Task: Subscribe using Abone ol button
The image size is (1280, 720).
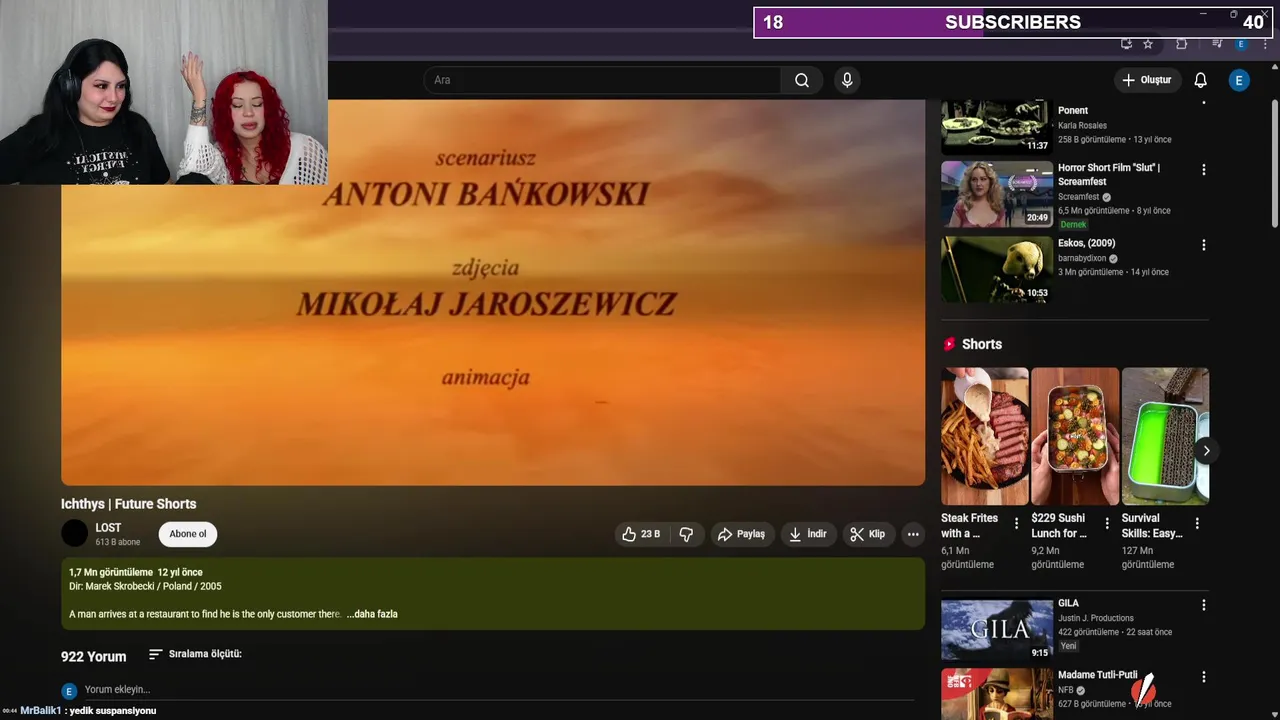Action: pos(188,534)
